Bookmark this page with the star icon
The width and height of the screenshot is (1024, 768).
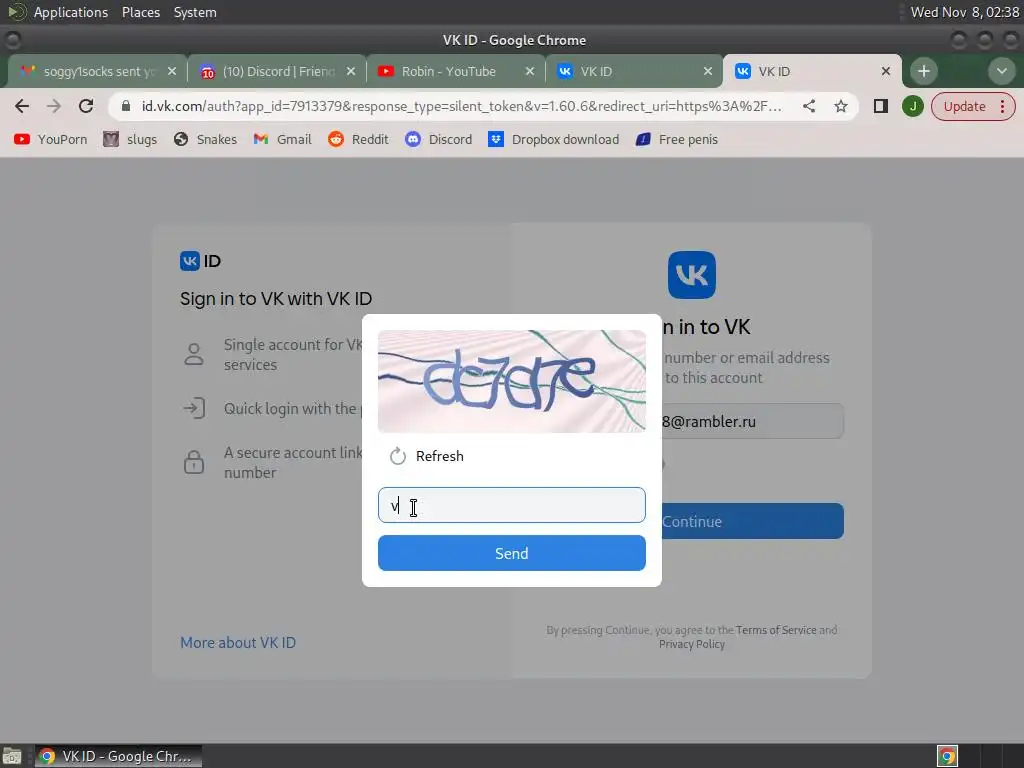pyautogui.click(x=840, y=106)
